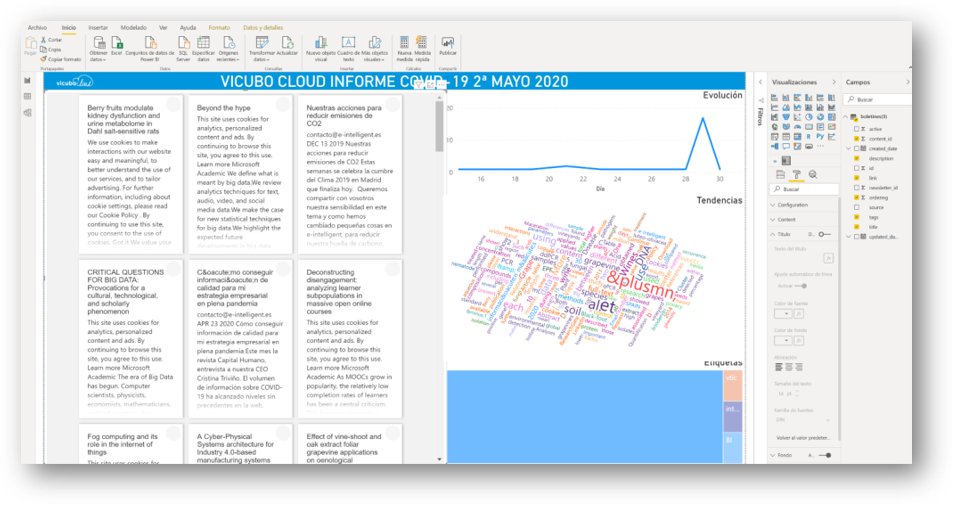The image size is (953, 505).
Task: Uncheck the content_id field checkbox
Action: pos(856,139)
